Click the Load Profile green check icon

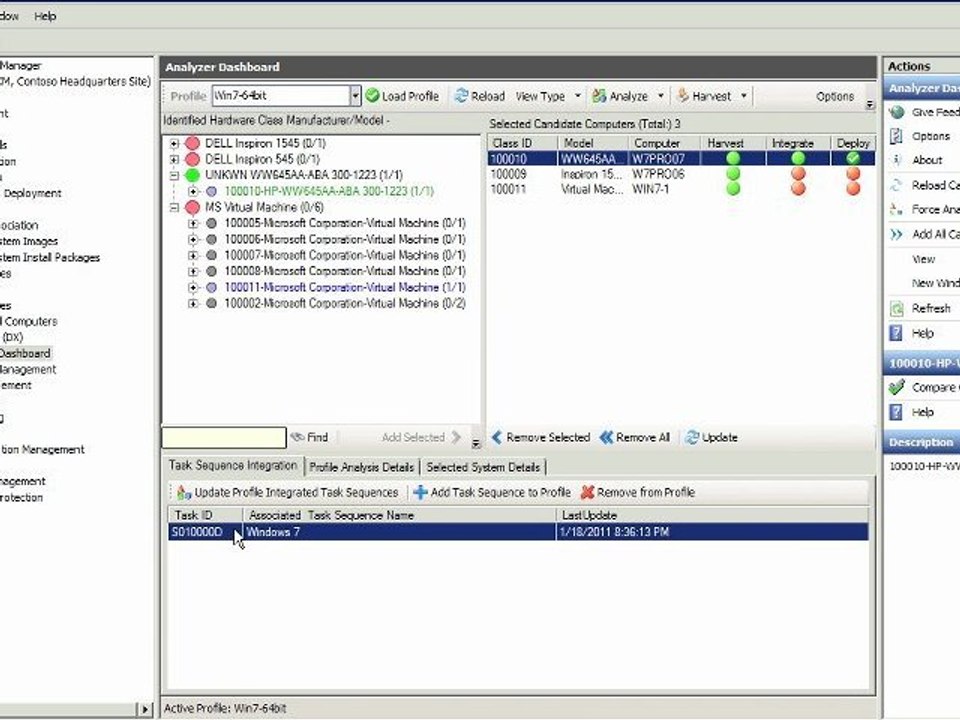tap(372, 96)
